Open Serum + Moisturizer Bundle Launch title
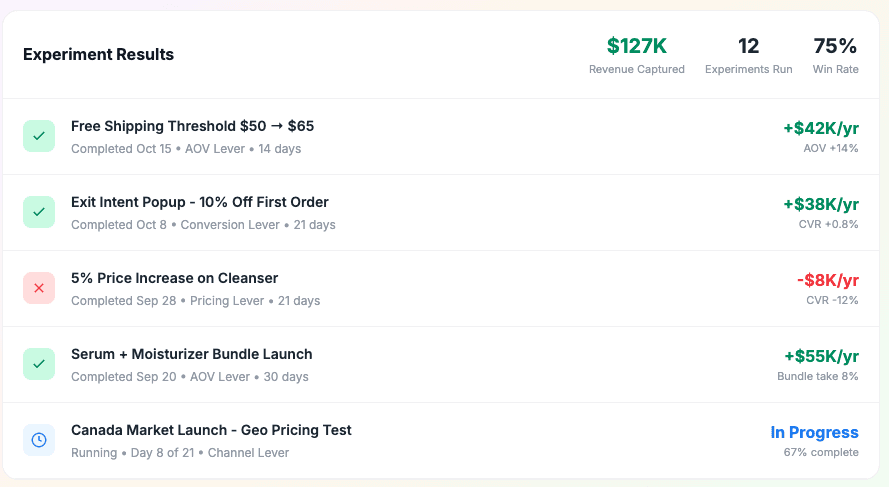The height and width of the screenshot is (487, 889). (x=191, y=354)
